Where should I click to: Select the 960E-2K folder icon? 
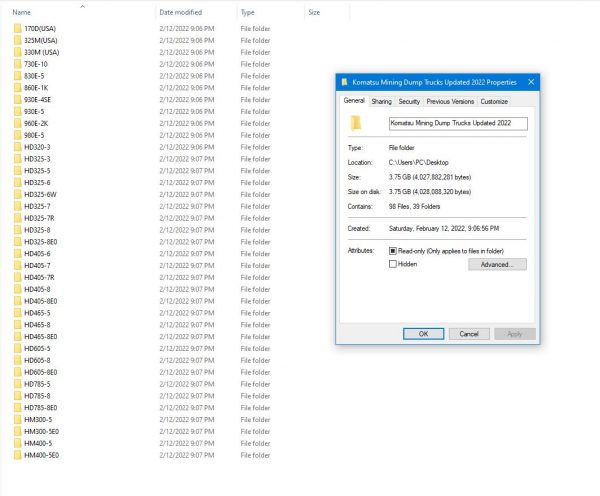18,123
